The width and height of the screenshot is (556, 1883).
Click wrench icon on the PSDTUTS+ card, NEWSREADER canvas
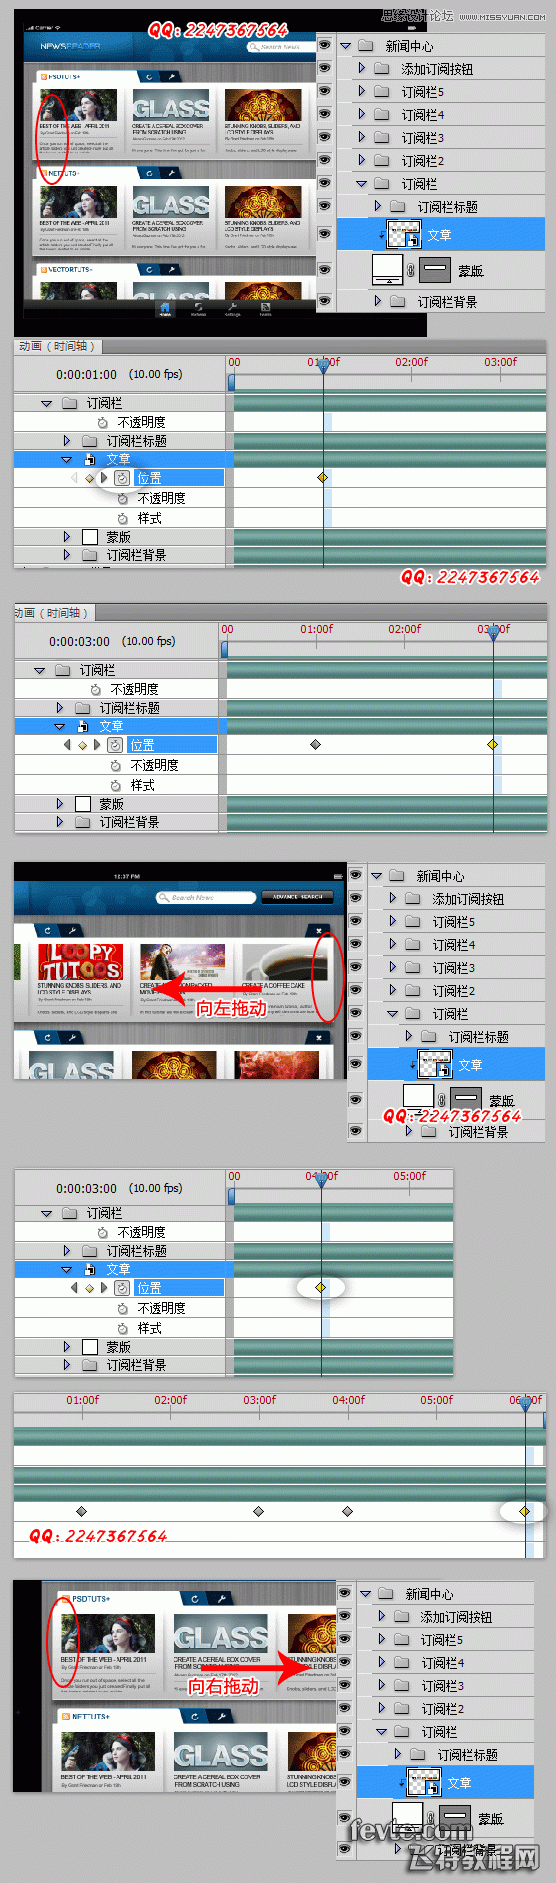pyautogui.click(x=172, y=76)
